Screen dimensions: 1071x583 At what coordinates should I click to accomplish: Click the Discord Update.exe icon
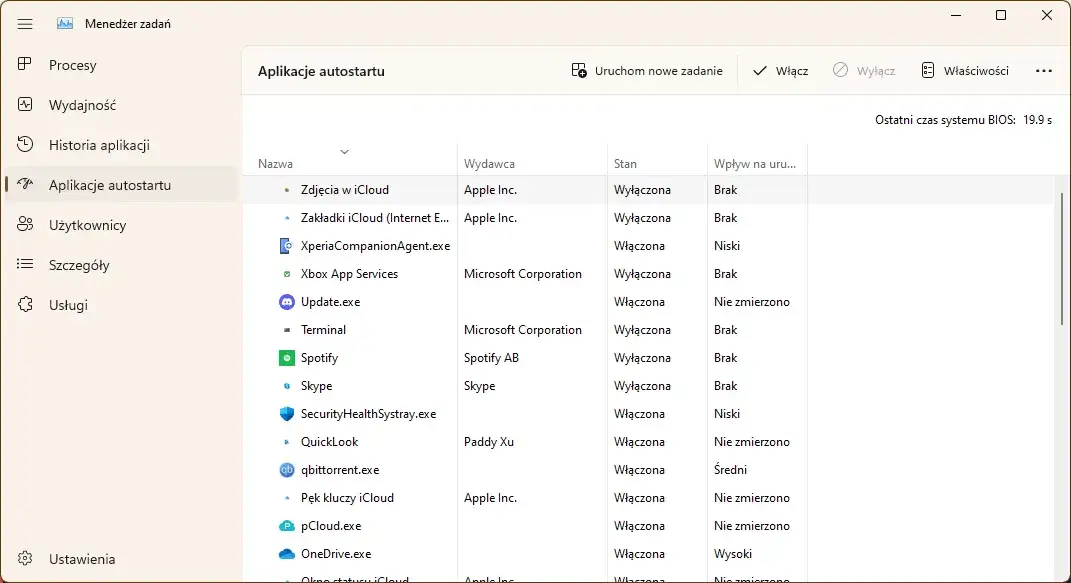click(287, 302)
